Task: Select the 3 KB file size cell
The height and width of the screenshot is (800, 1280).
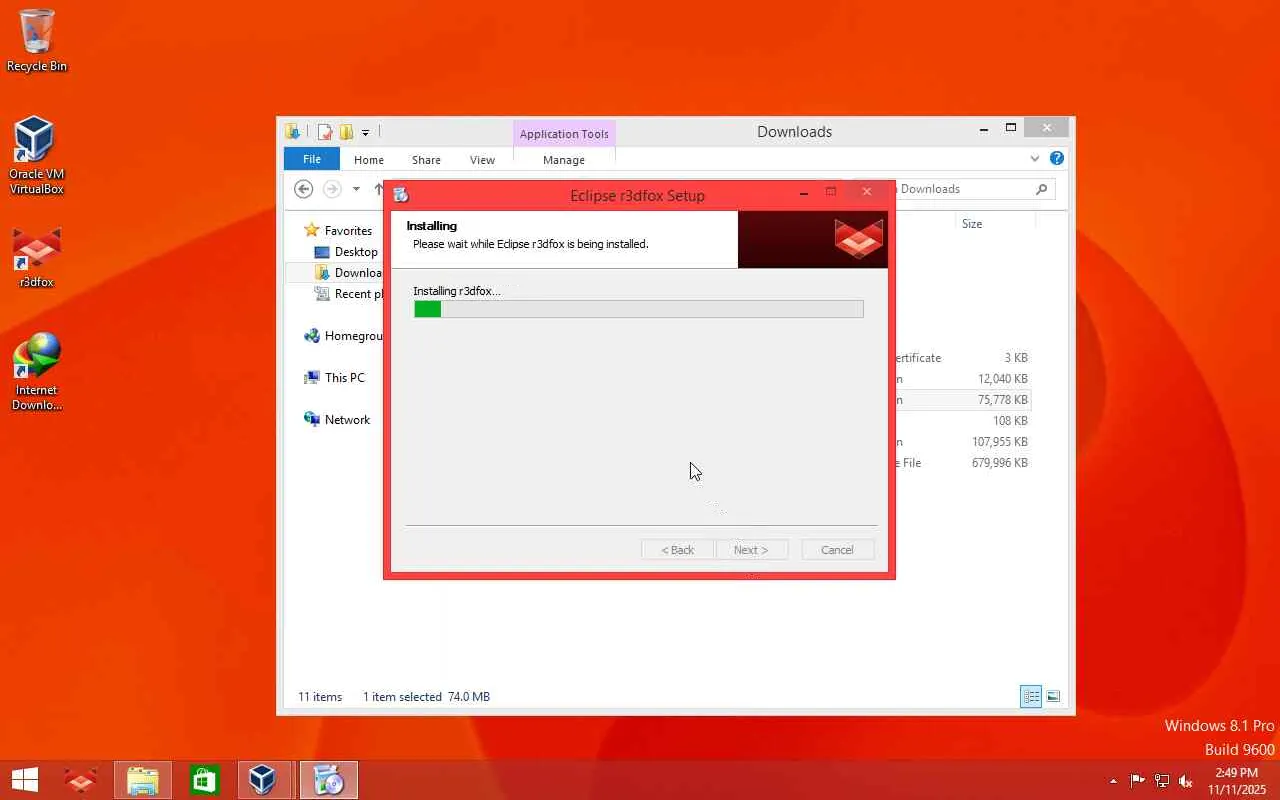Action: (1016, 358)
